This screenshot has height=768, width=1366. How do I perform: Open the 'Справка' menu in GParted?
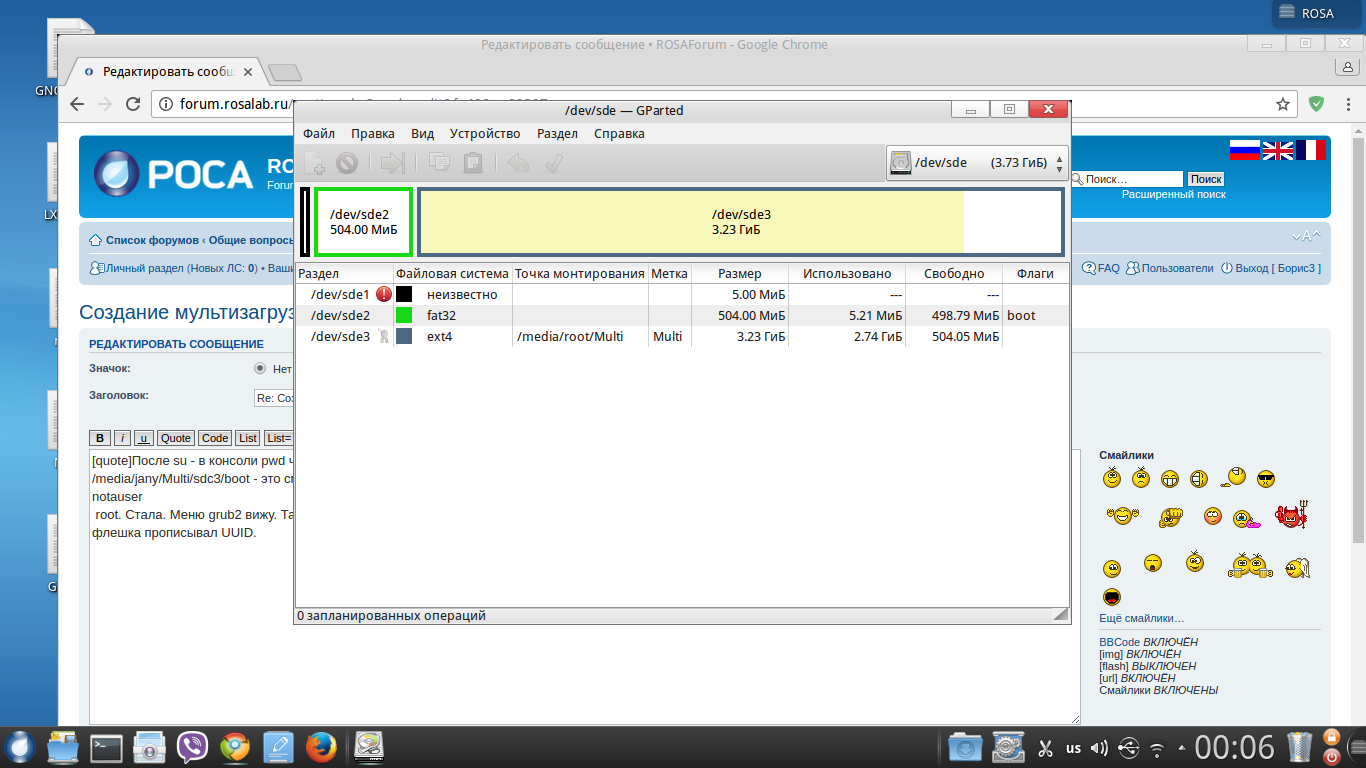tap(619, 133)
